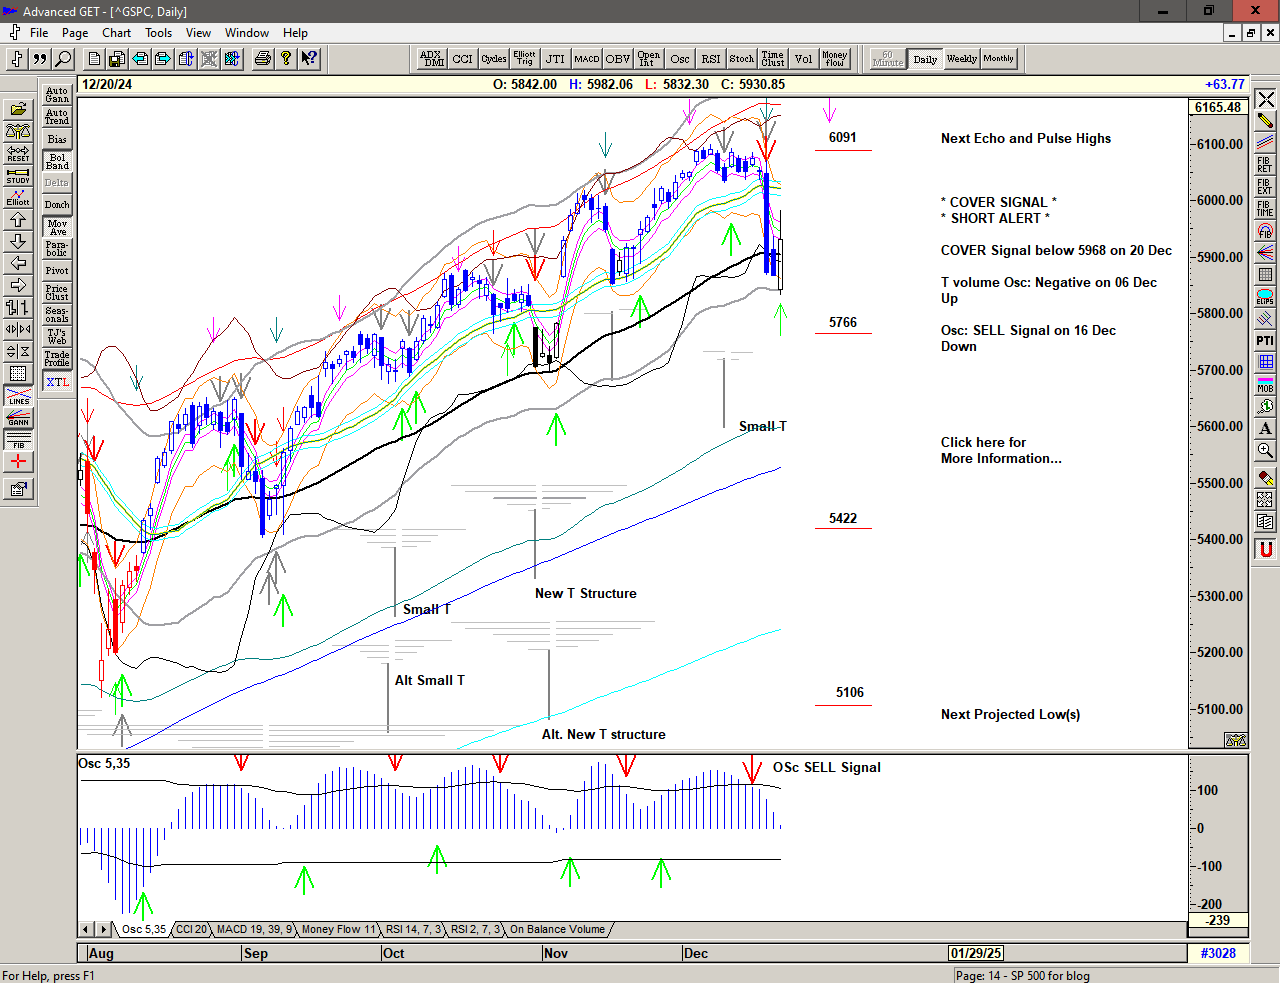Open the Money Flow 11 tab
Image resolution: width=1280 pixels, height=983 pixels.
click(x=338, y=930)
